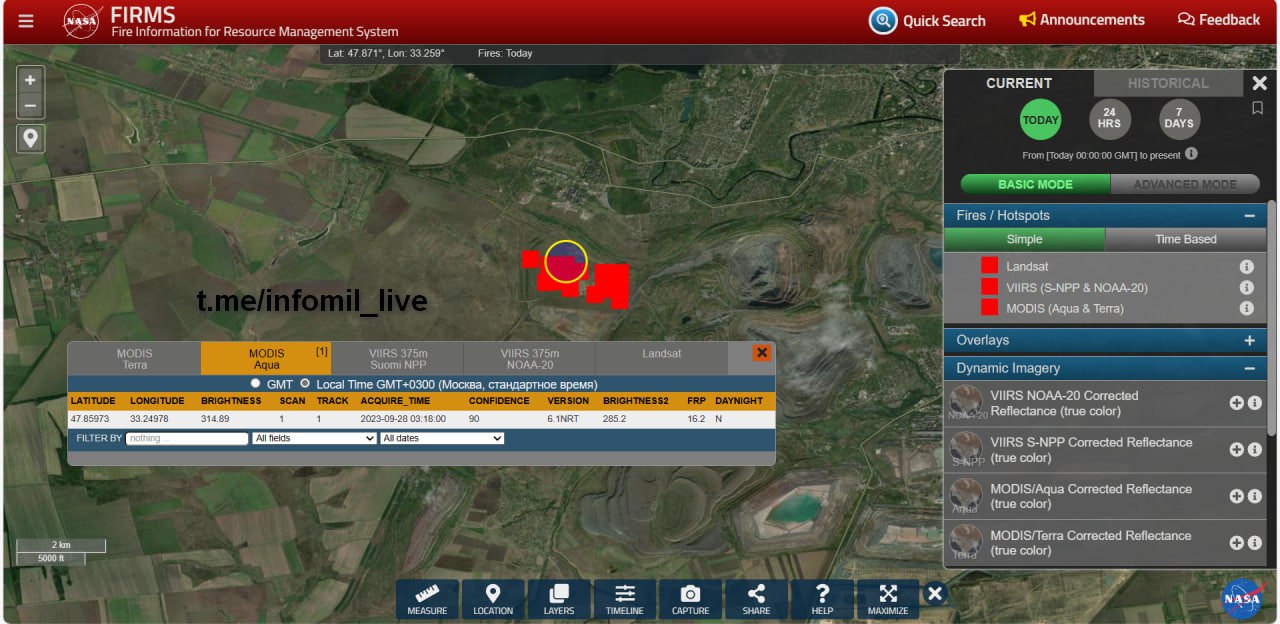Click the Capture camera icon
This screenshot has width=1280, height=624.
point(690,599)
